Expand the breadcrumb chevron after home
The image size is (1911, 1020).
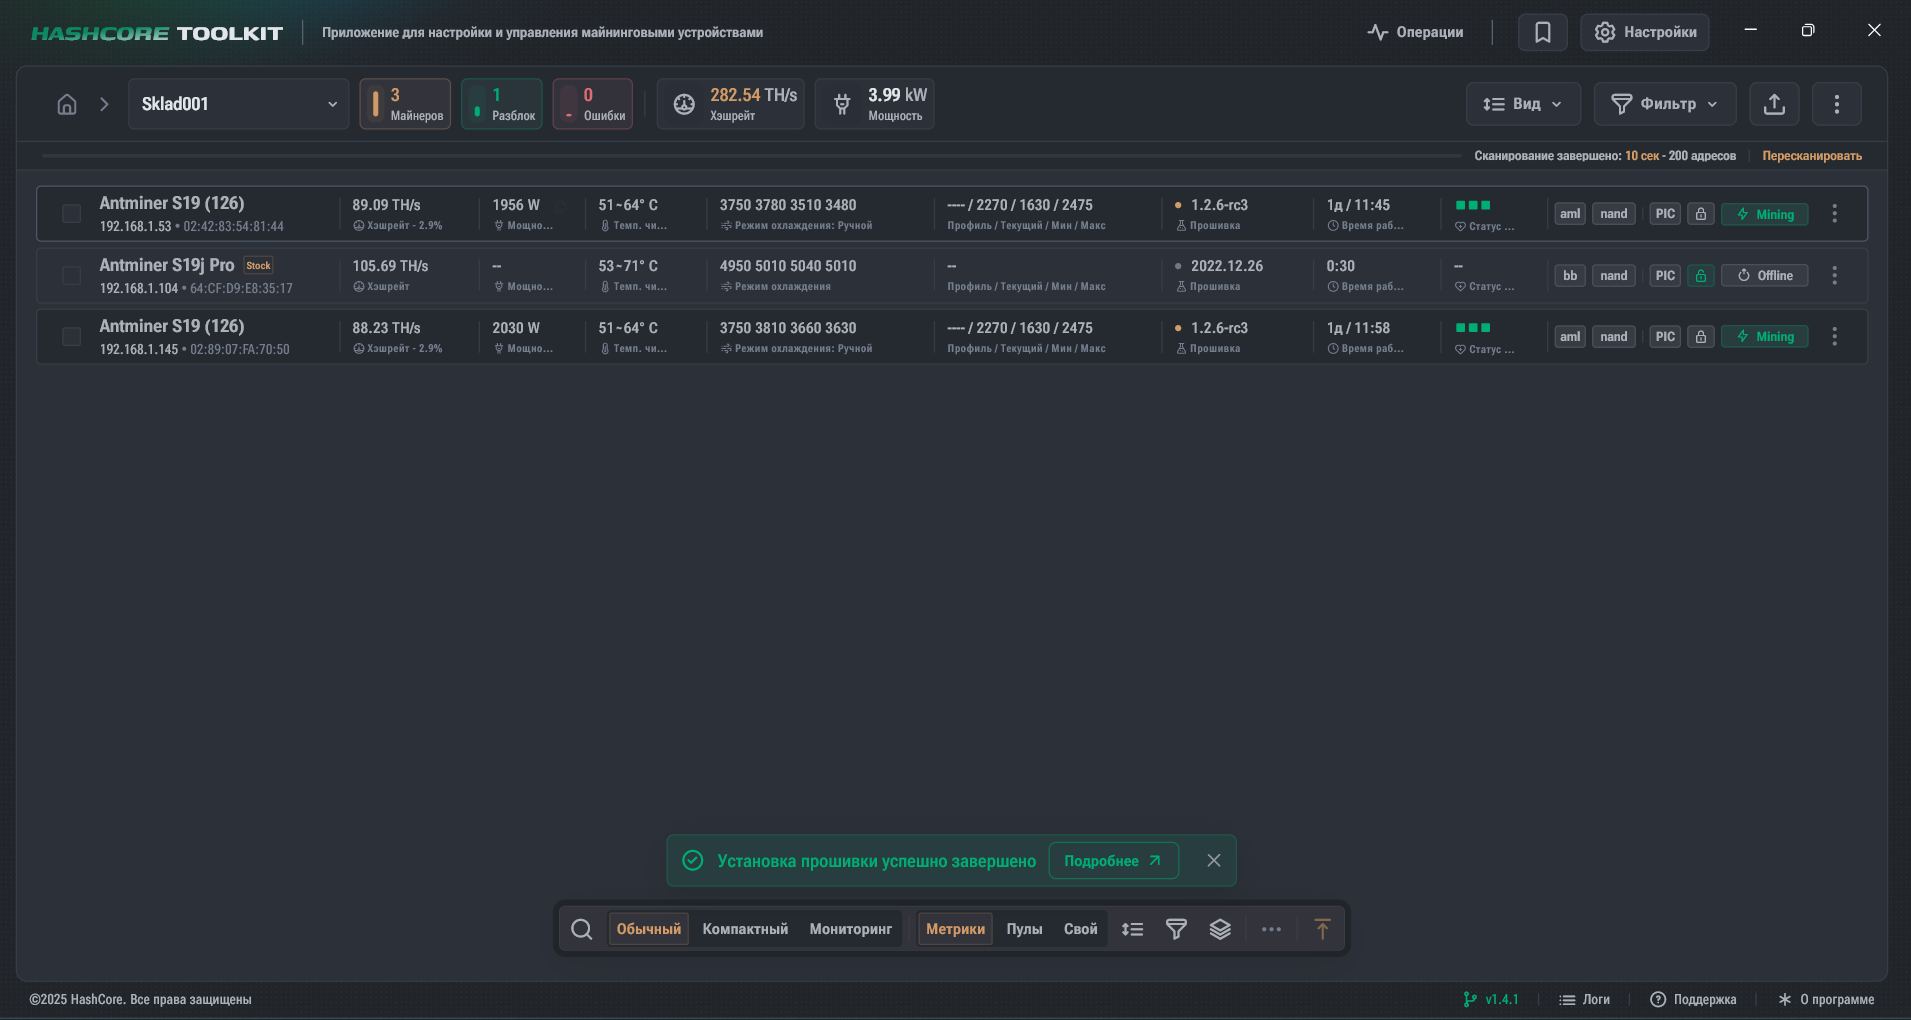coord(104,104)
